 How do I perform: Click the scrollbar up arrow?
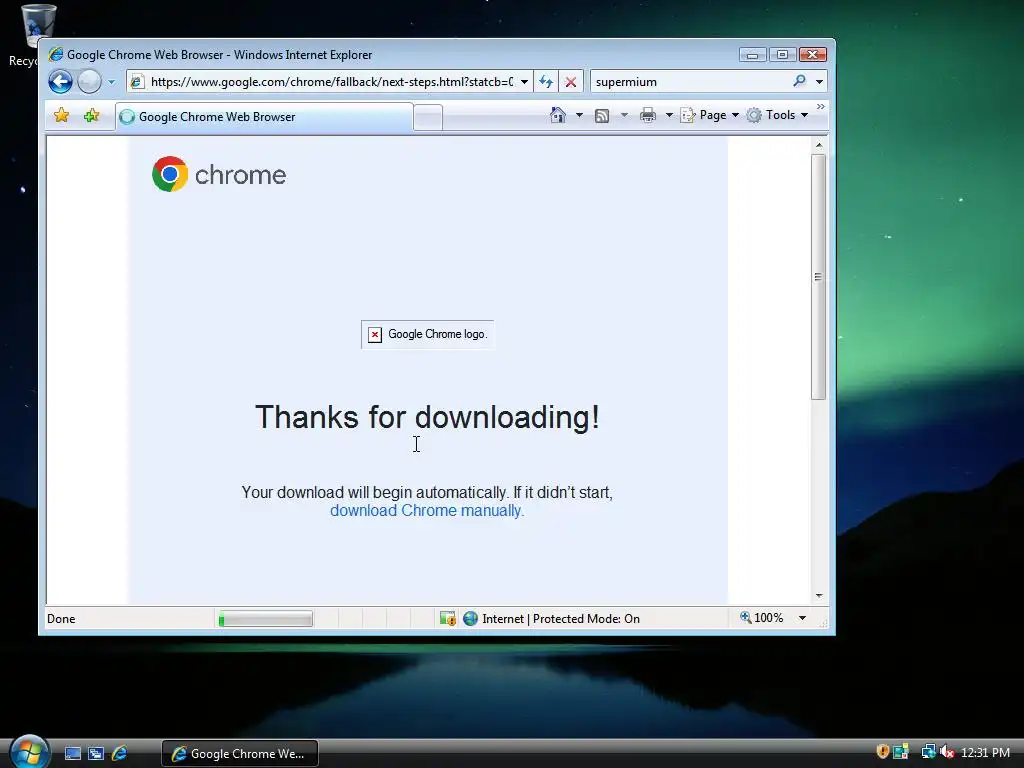click(x=818, y=144)
